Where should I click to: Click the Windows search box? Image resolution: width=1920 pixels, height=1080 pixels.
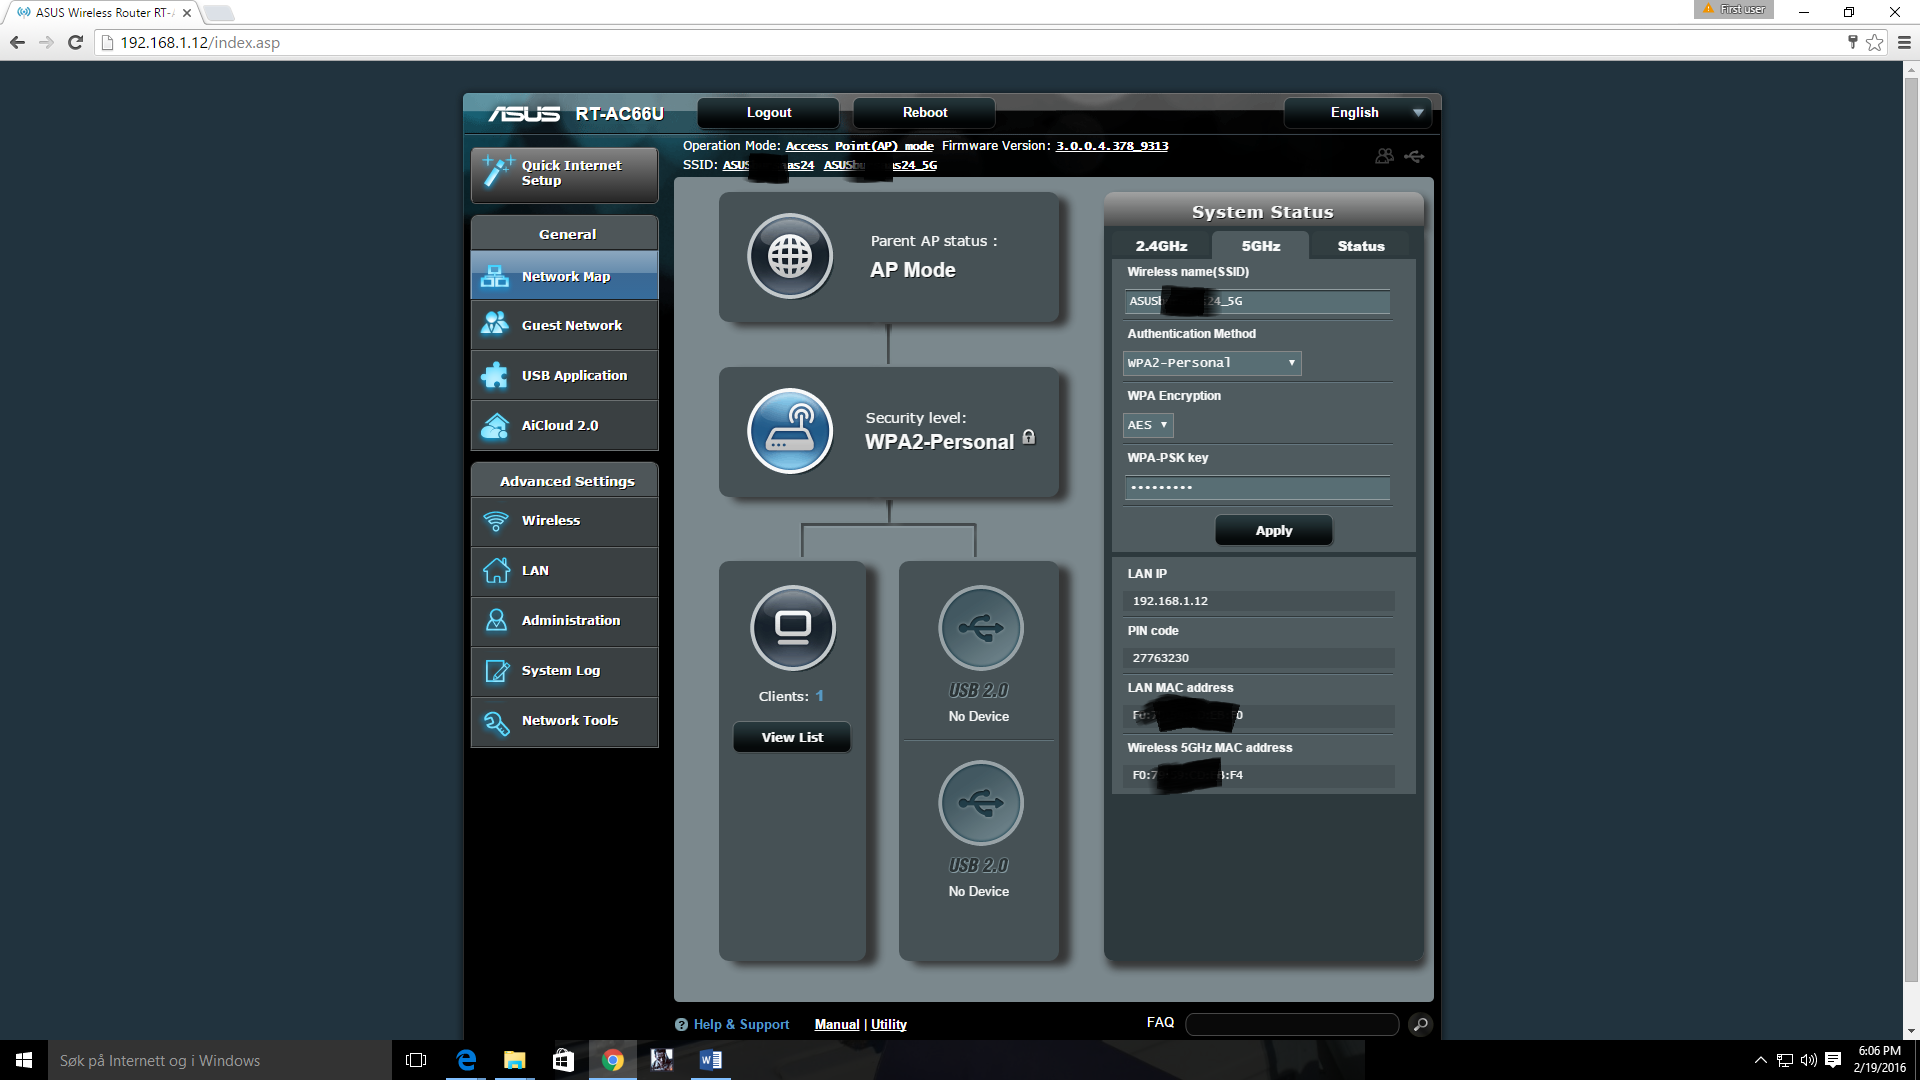click(220, 1060)
